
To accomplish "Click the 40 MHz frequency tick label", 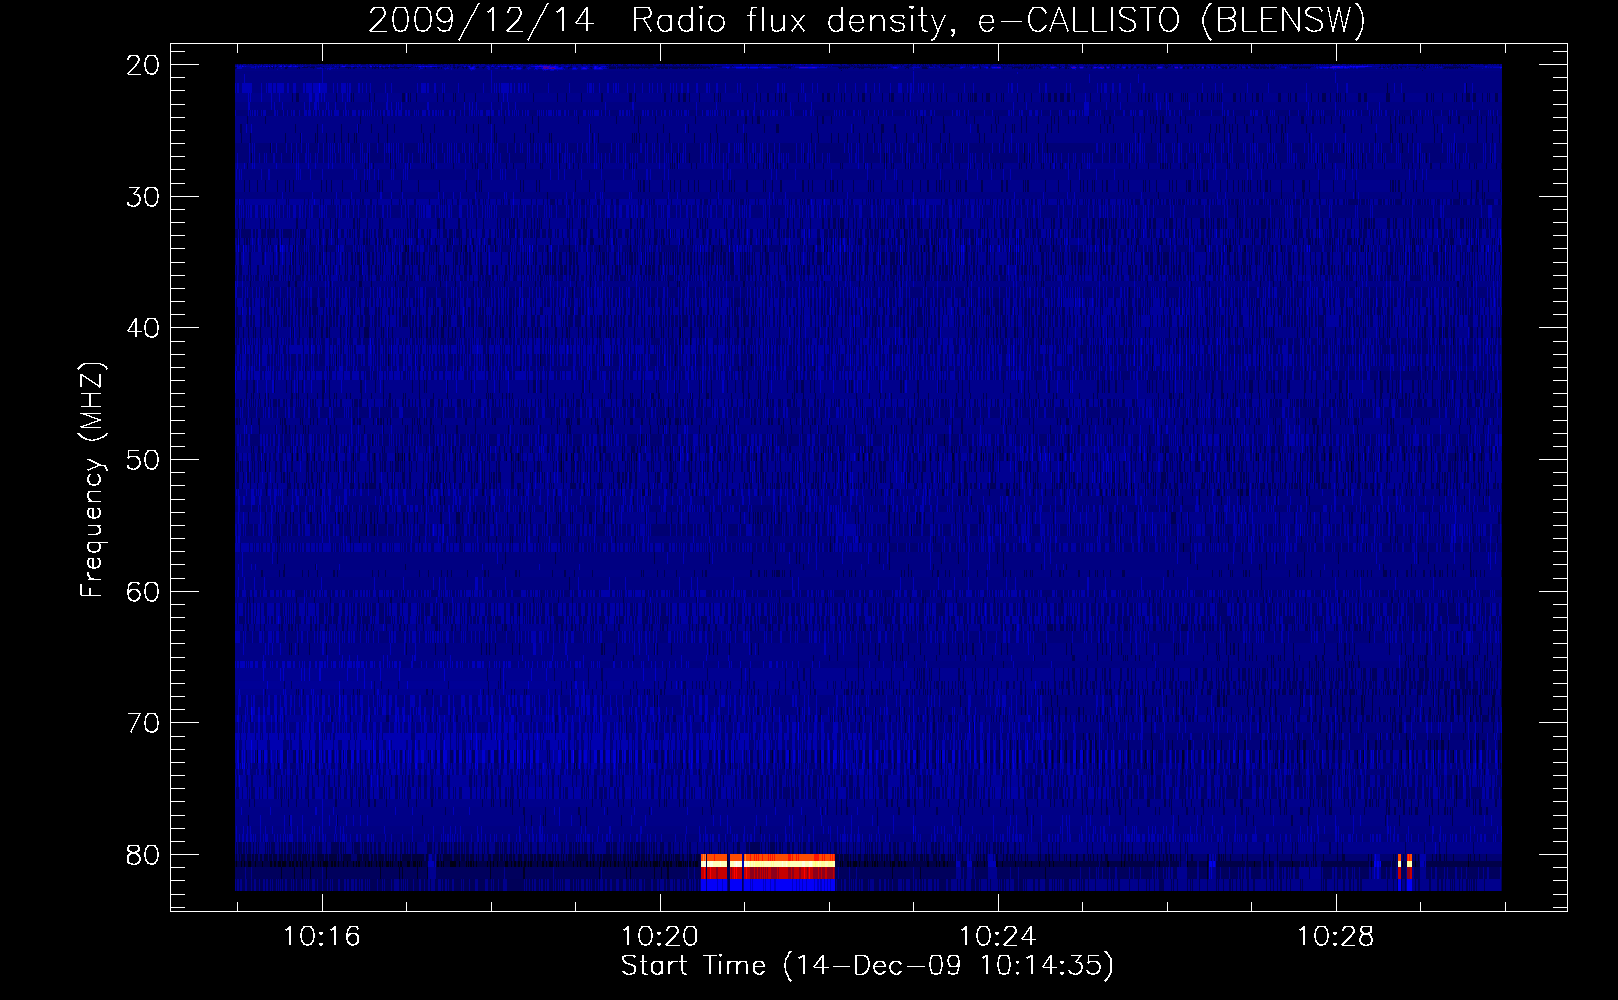I will (x=143, y=328).
